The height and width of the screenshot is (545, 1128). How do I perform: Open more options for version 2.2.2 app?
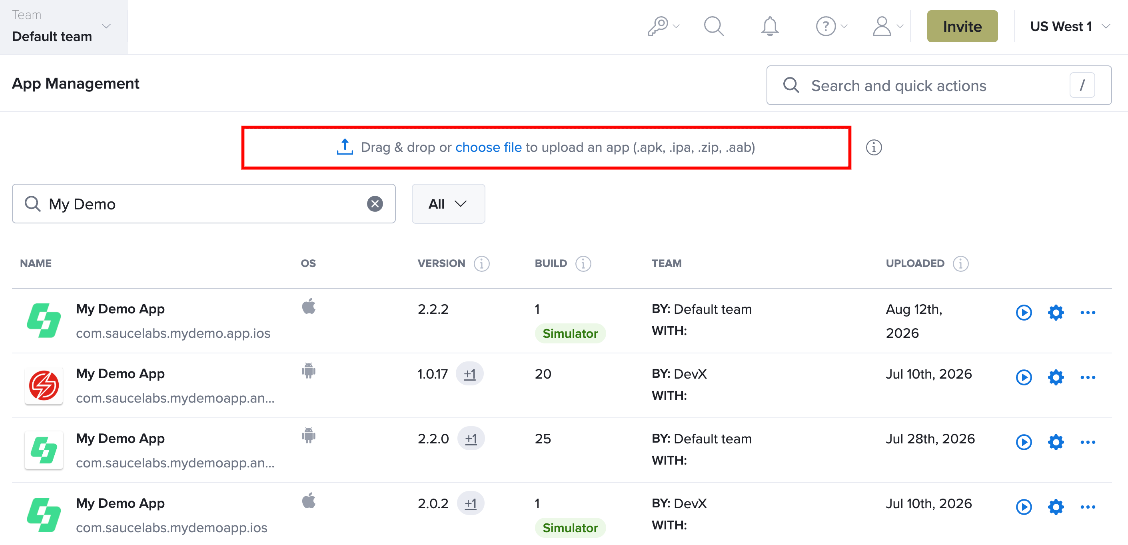[1088, 313]
